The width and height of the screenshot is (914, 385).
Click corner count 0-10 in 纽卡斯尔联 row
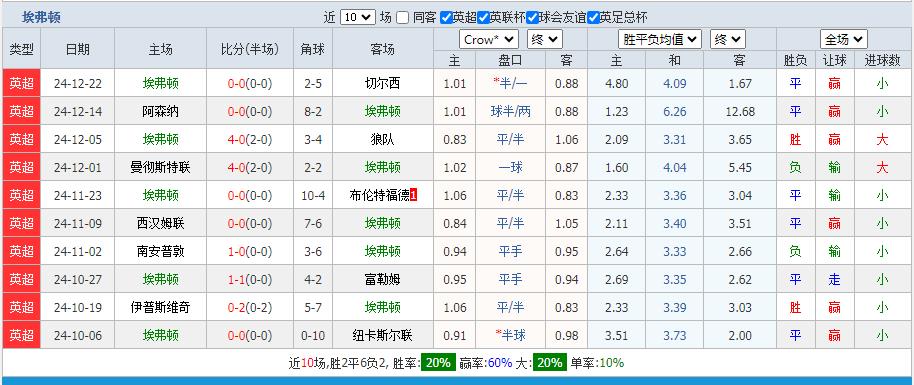313,335
